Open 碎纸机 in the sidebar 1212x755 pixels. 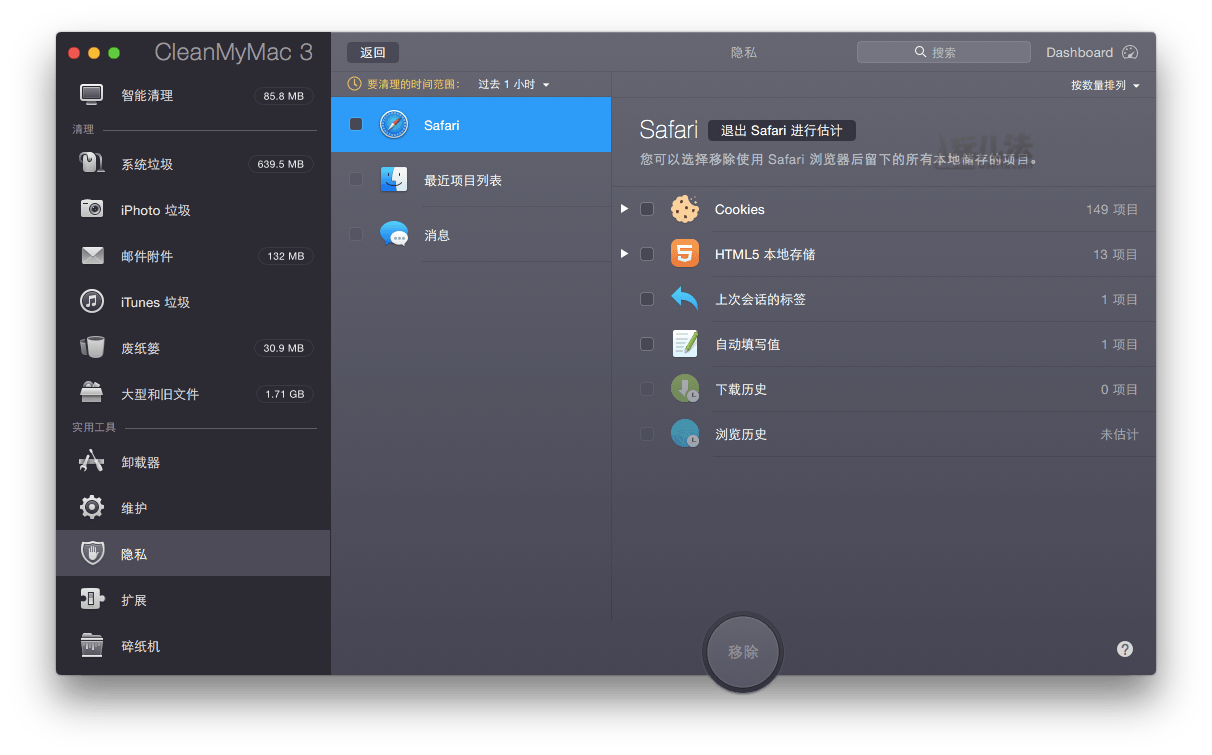(193, 646)
